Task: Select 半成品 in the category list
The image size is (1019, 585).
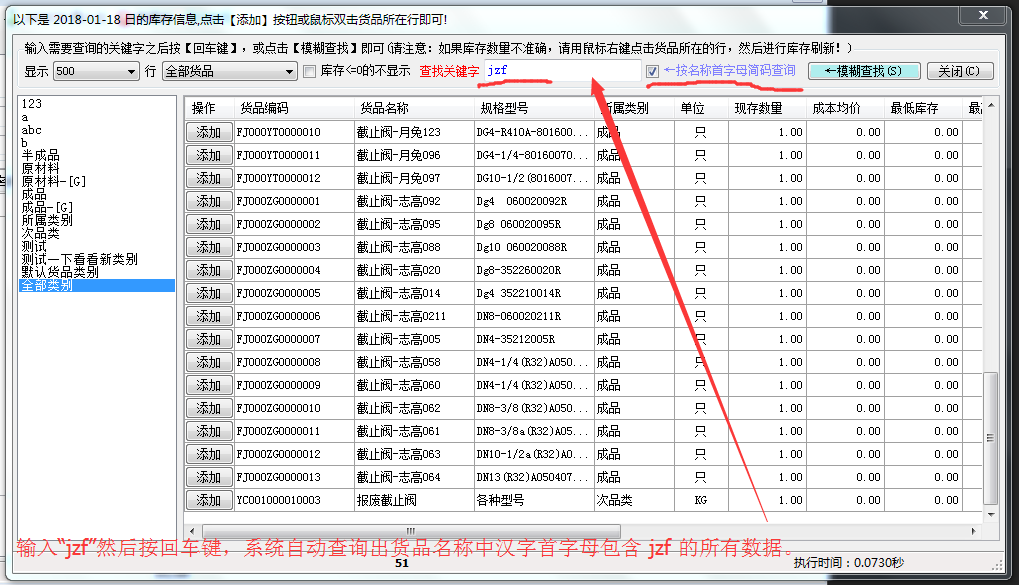Action: coord(40,155)
